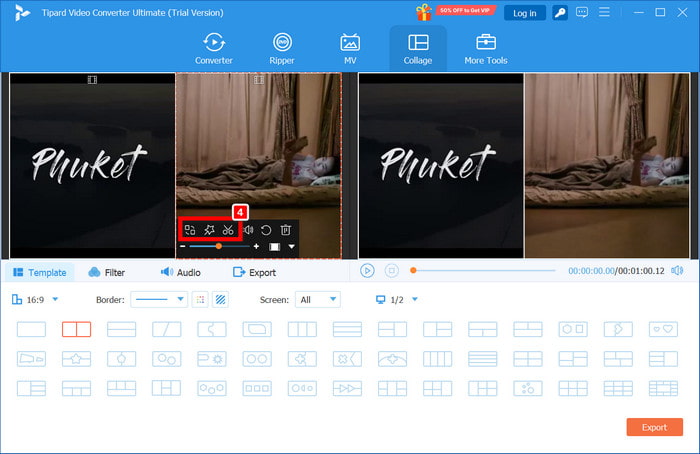Pick the star shape template
The height and width of the screenshot is (454, 700).
click(76, 359)
